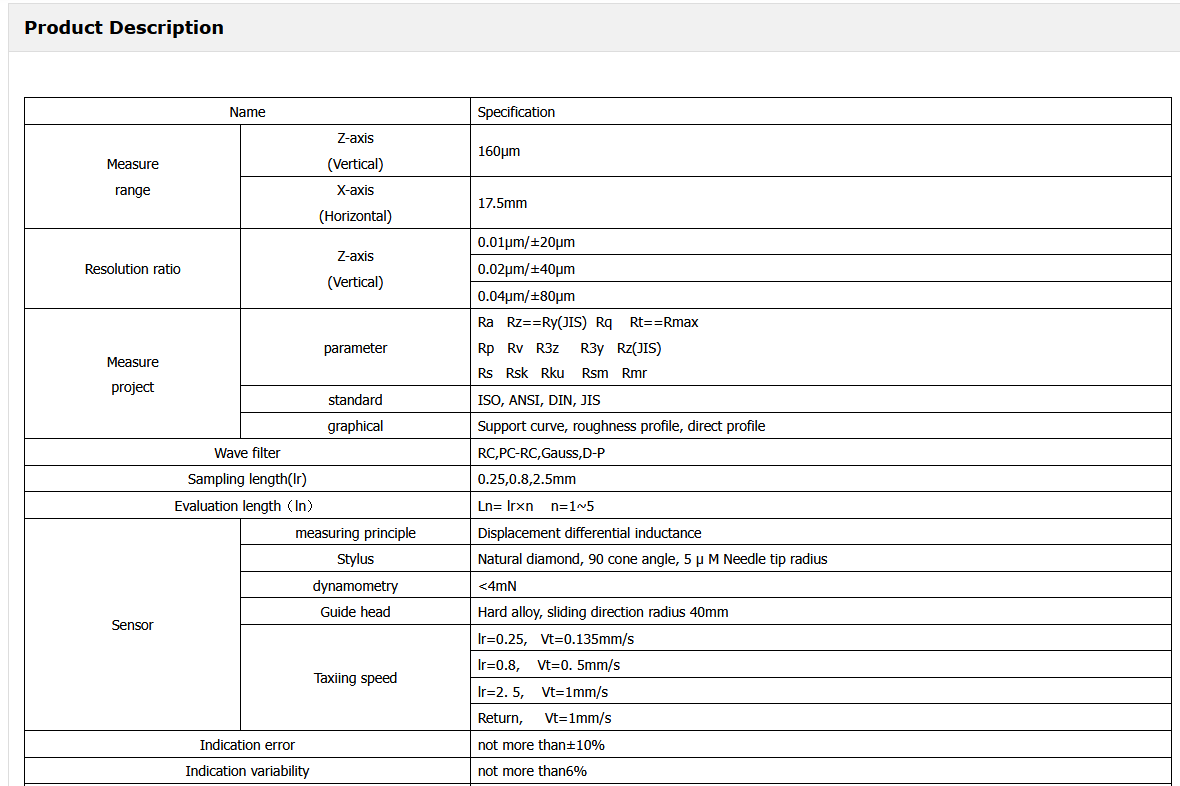Click the graphical row label
1180x786 pixels.
click(x=355, y=426)
